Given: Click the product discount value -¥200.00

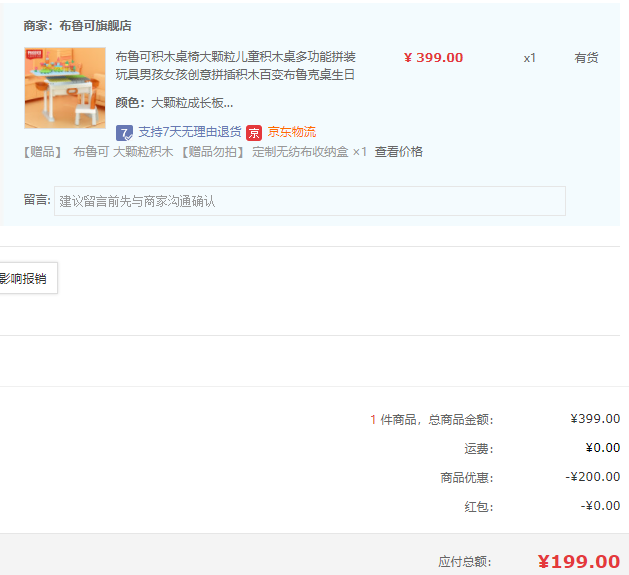Looking at the screenshot, I should point(593,477).
